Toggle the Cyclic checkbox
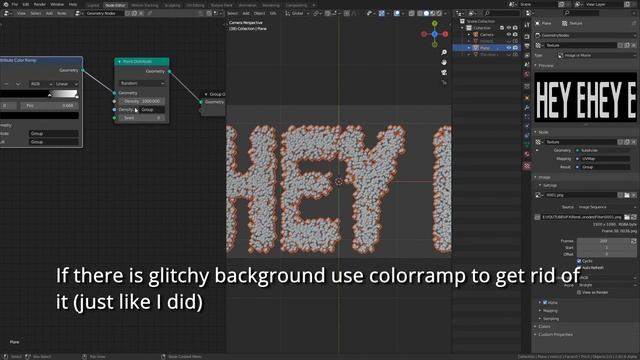640x360 pixels. coord(579,261)
